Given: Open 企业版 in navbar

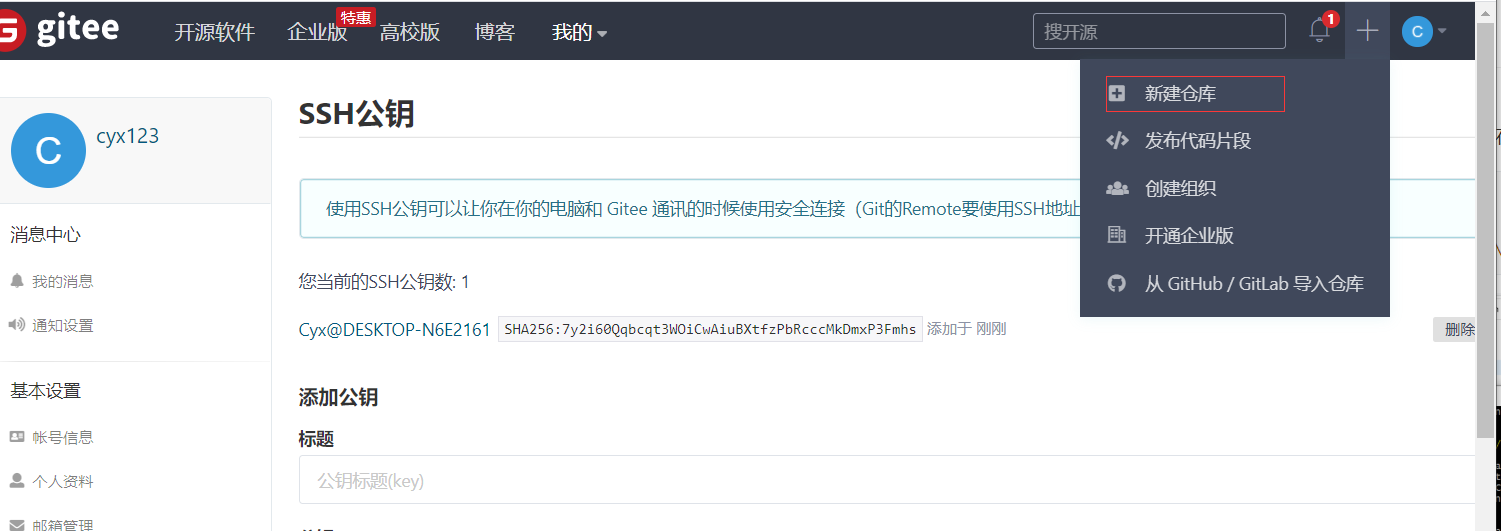Looking at the screenshot, I should [317, 32].
